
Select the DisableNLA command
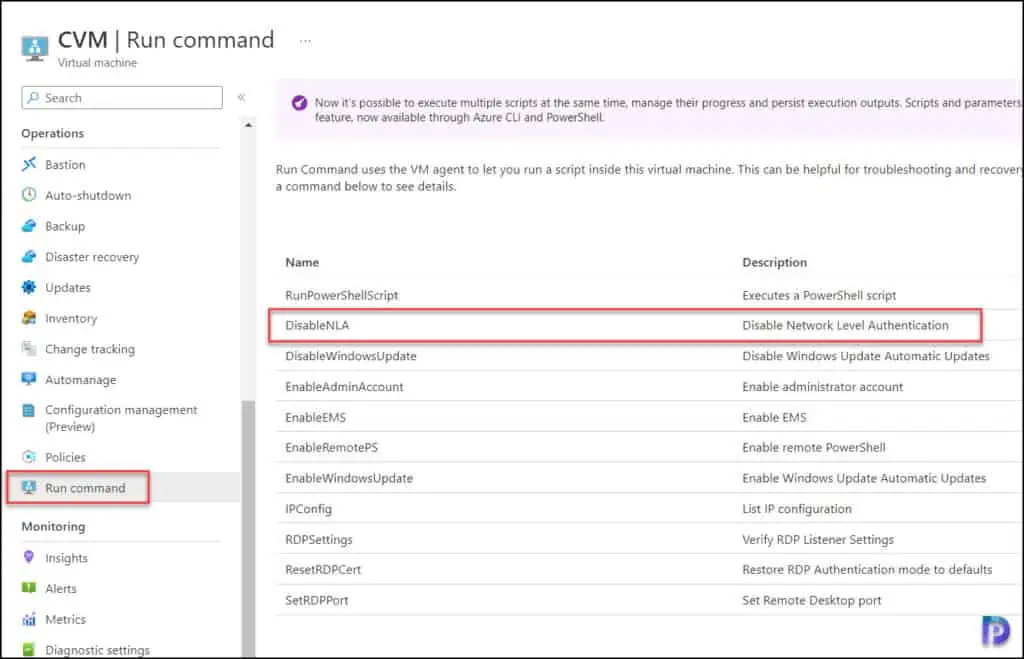317,325
